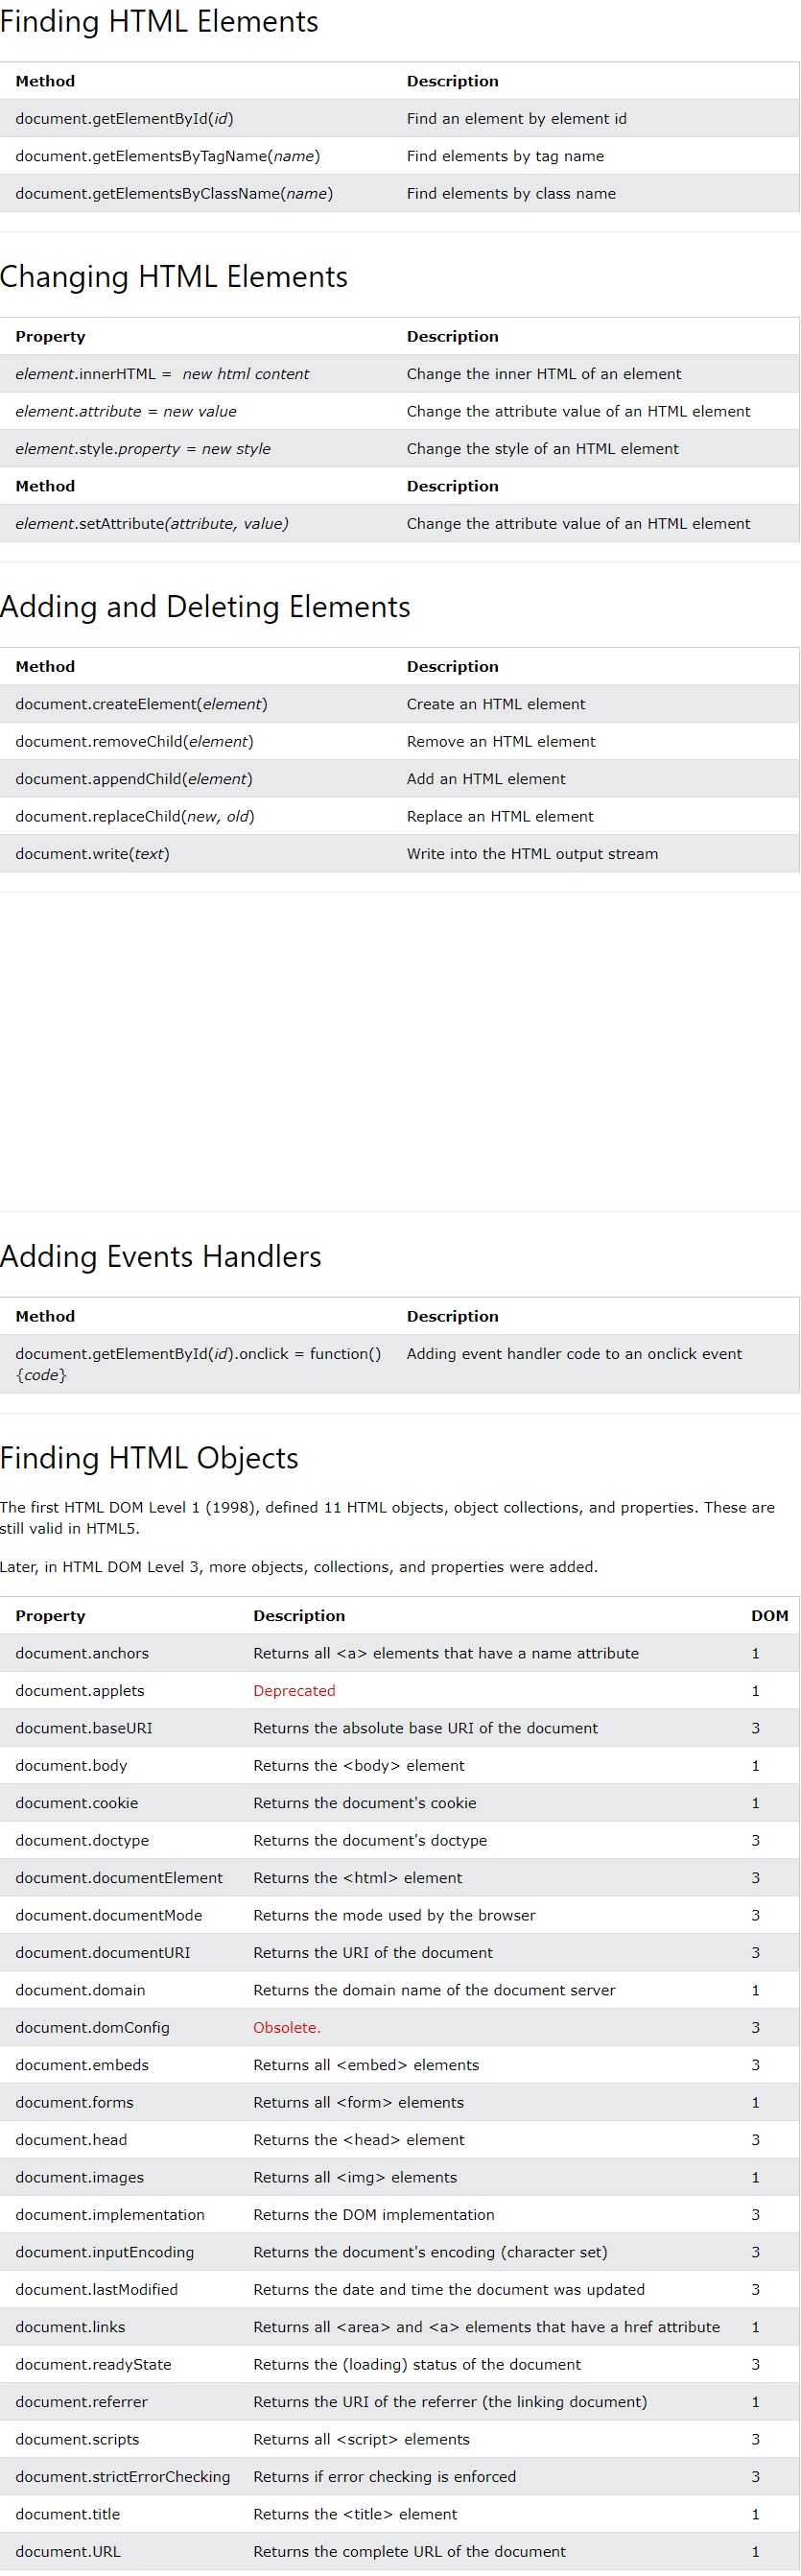Select element.style.property row

(400, 449)
